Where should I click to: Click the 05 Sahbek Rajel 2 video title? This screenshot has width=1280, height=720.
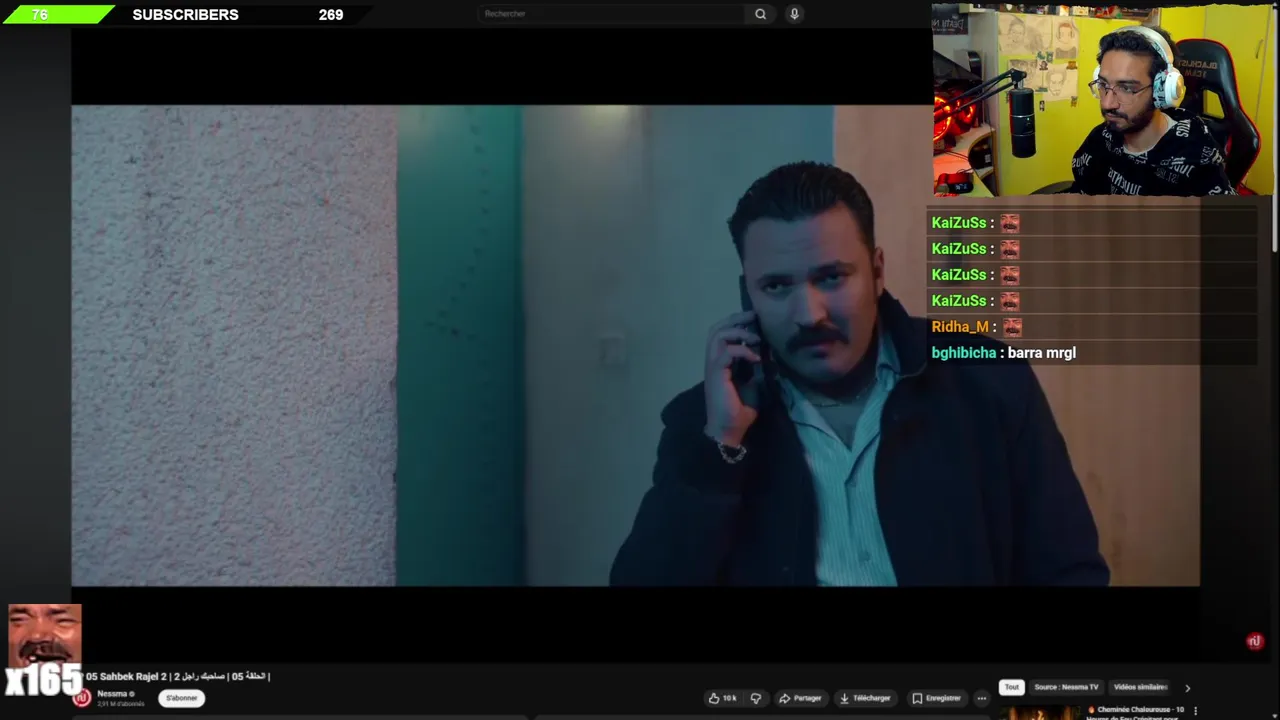pyautogui.click(x=178, y=677)
